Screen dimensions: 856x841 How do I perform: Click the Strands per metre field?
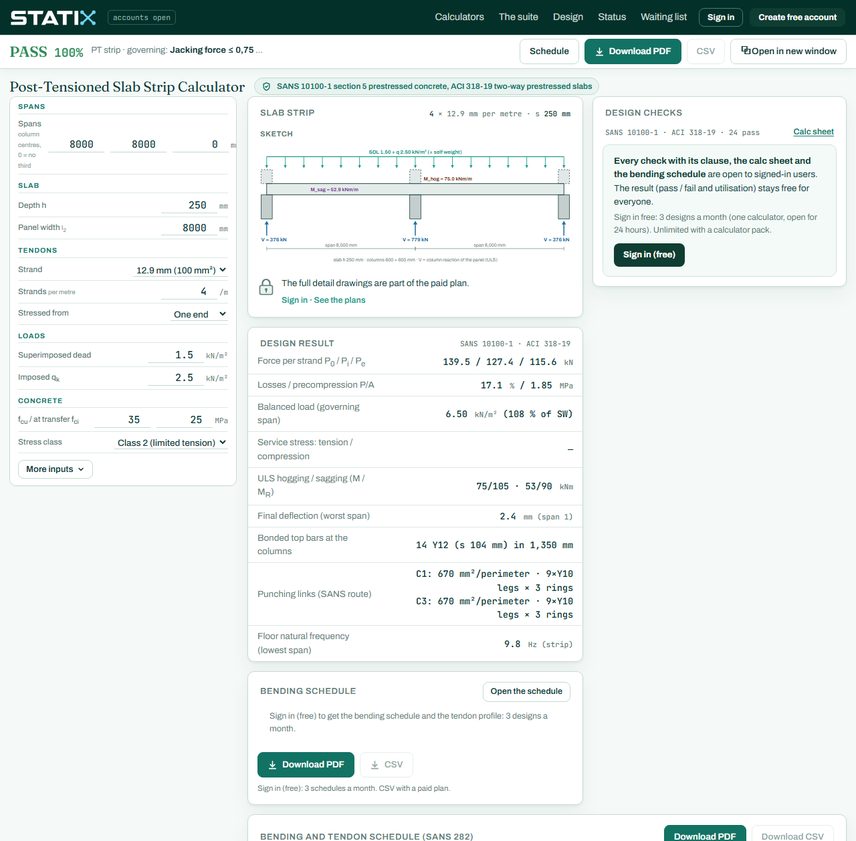click(188, 292)
